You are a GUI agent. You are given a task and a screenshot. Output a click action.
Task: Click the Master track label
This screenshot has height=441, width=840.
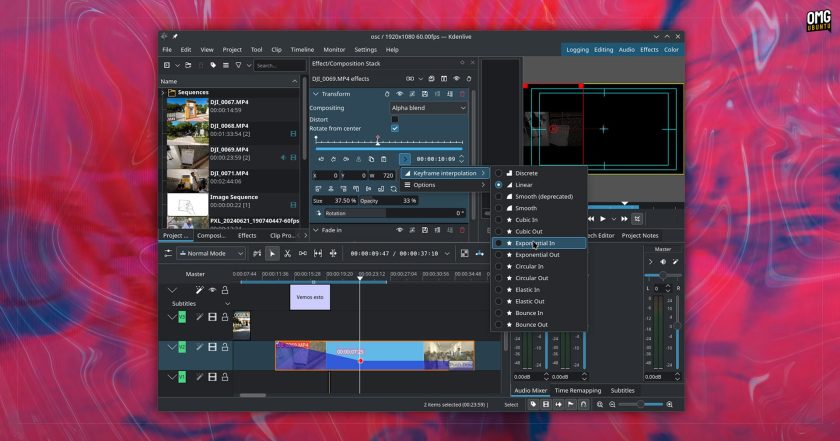tap(195, 274)
